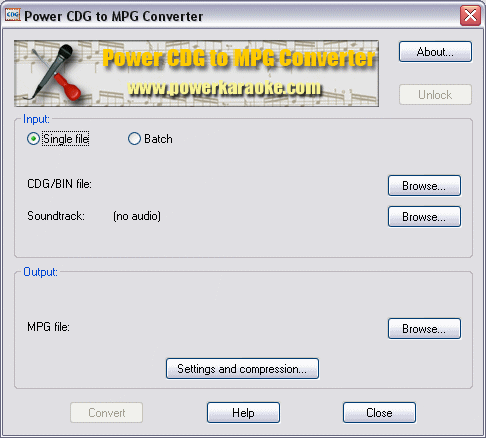Image resolution: width=486 pixels, height=438 pixels.
Task: Browse for the CDG/BIN file
Action: click(424, 186)
